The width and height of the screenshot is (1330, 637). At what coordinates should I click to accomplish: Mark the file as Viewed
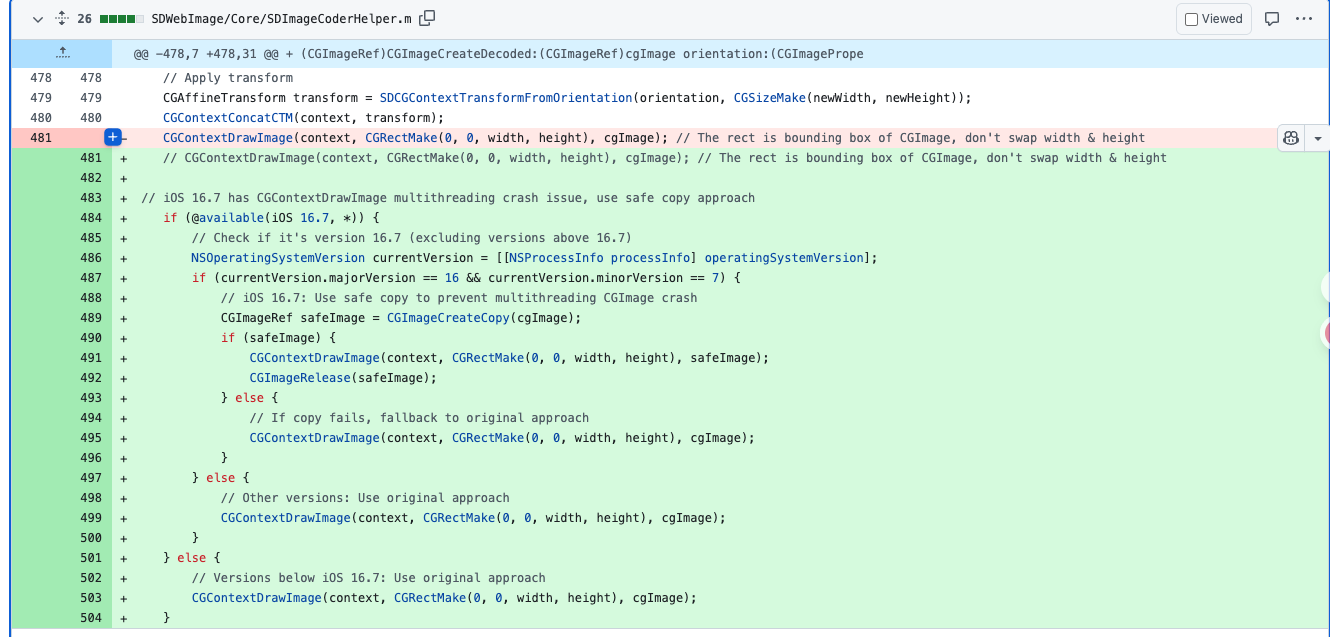pyautogui.click(x=1213, y=19)
